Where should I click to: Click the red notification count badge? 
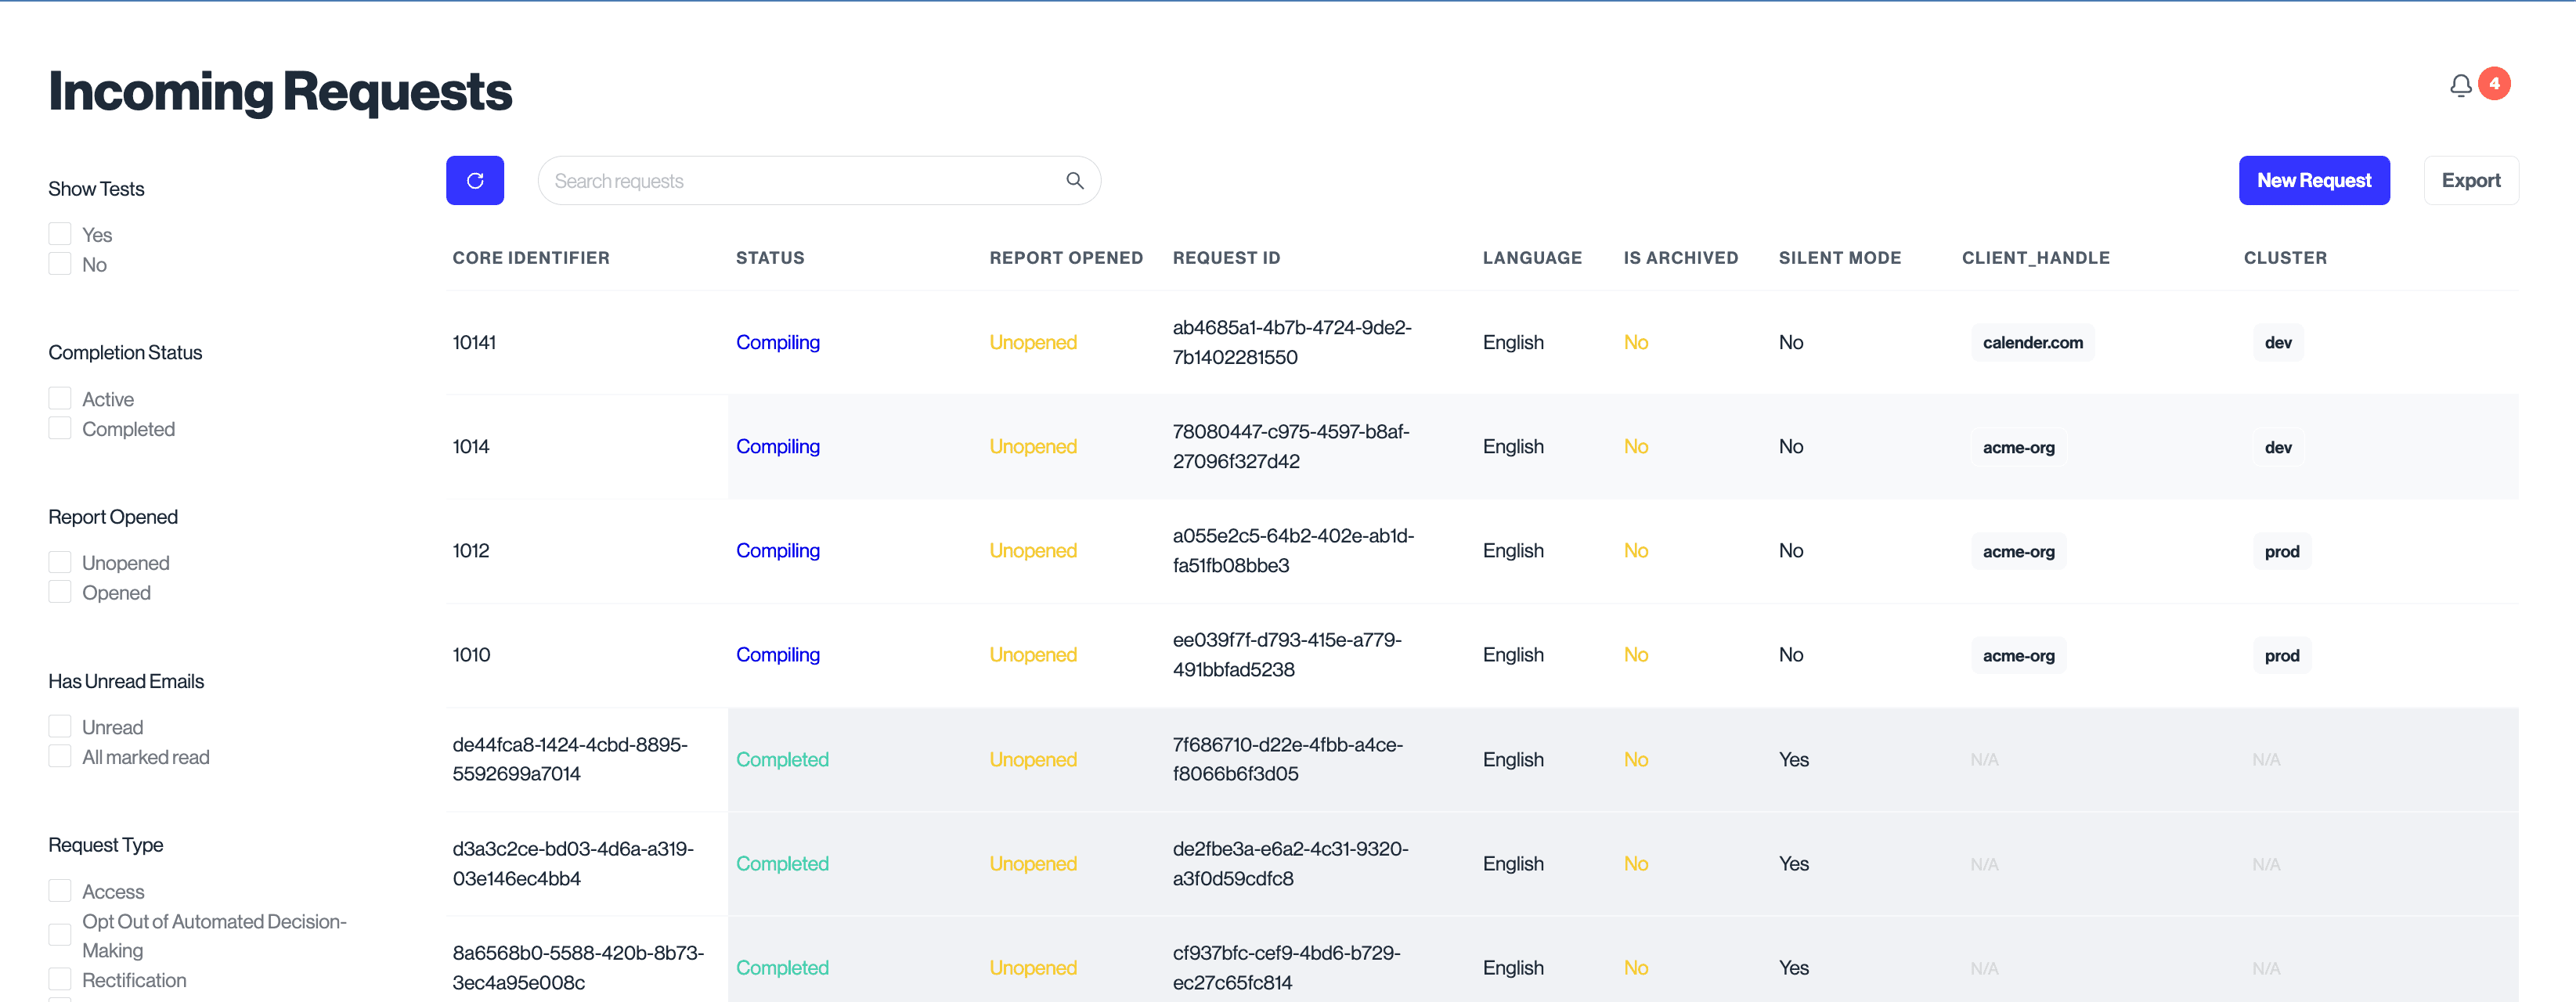[x=2494, y=84]
